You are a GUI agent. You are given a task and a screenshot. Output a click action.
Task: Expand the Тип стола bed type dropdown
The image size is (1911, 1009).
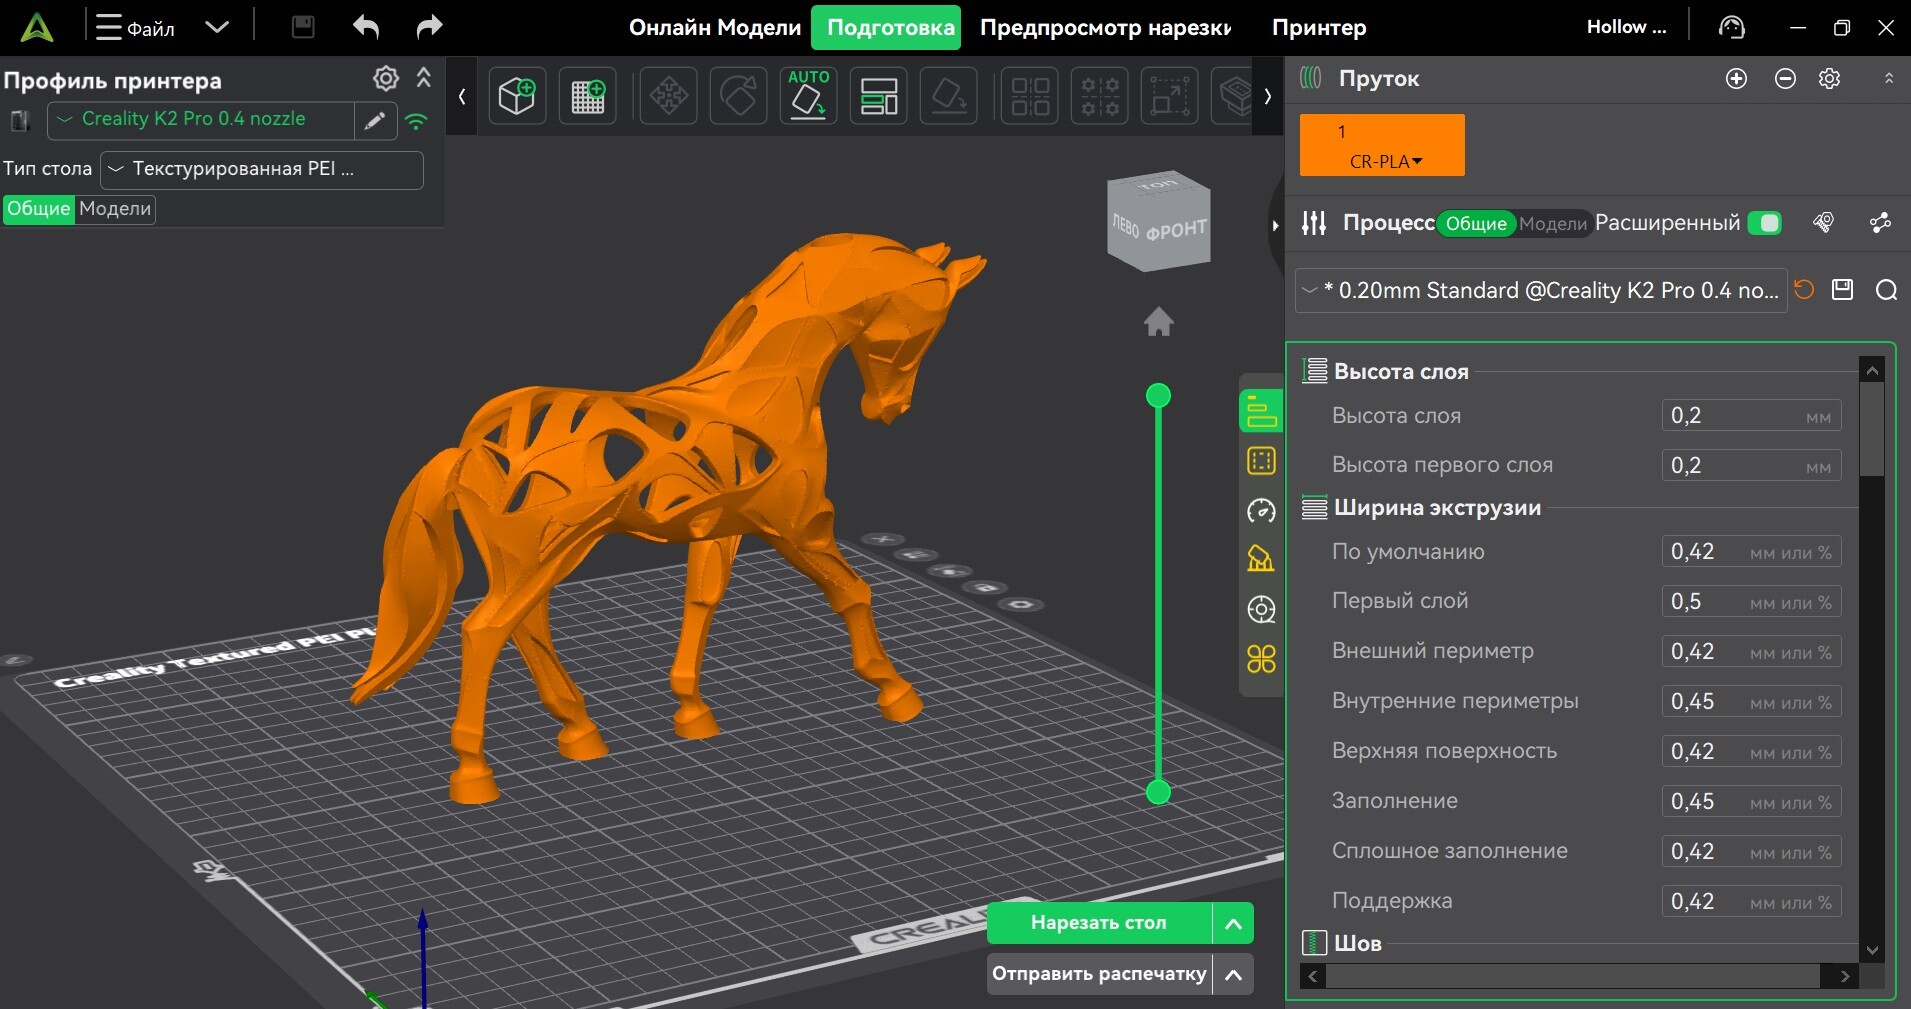pos(261,170)
